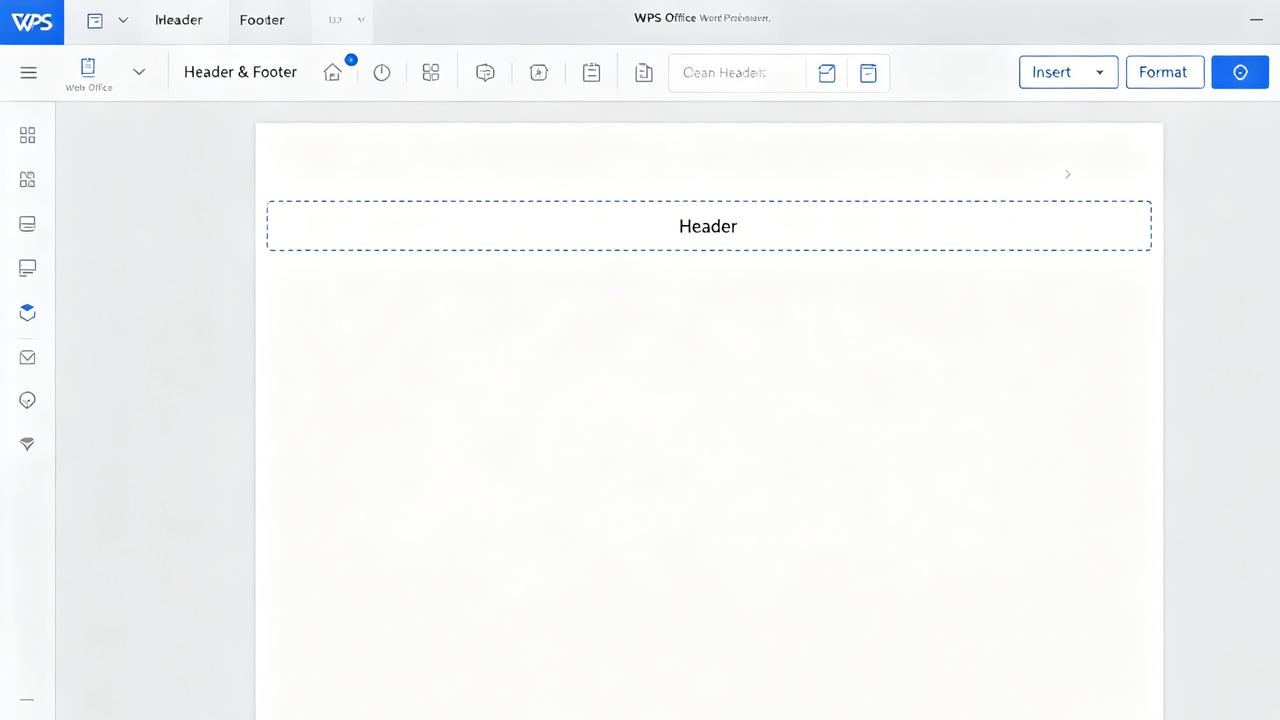Click the document pages toolbar icon
This screenshot has height=720, width=1280.
click(644, 72)
